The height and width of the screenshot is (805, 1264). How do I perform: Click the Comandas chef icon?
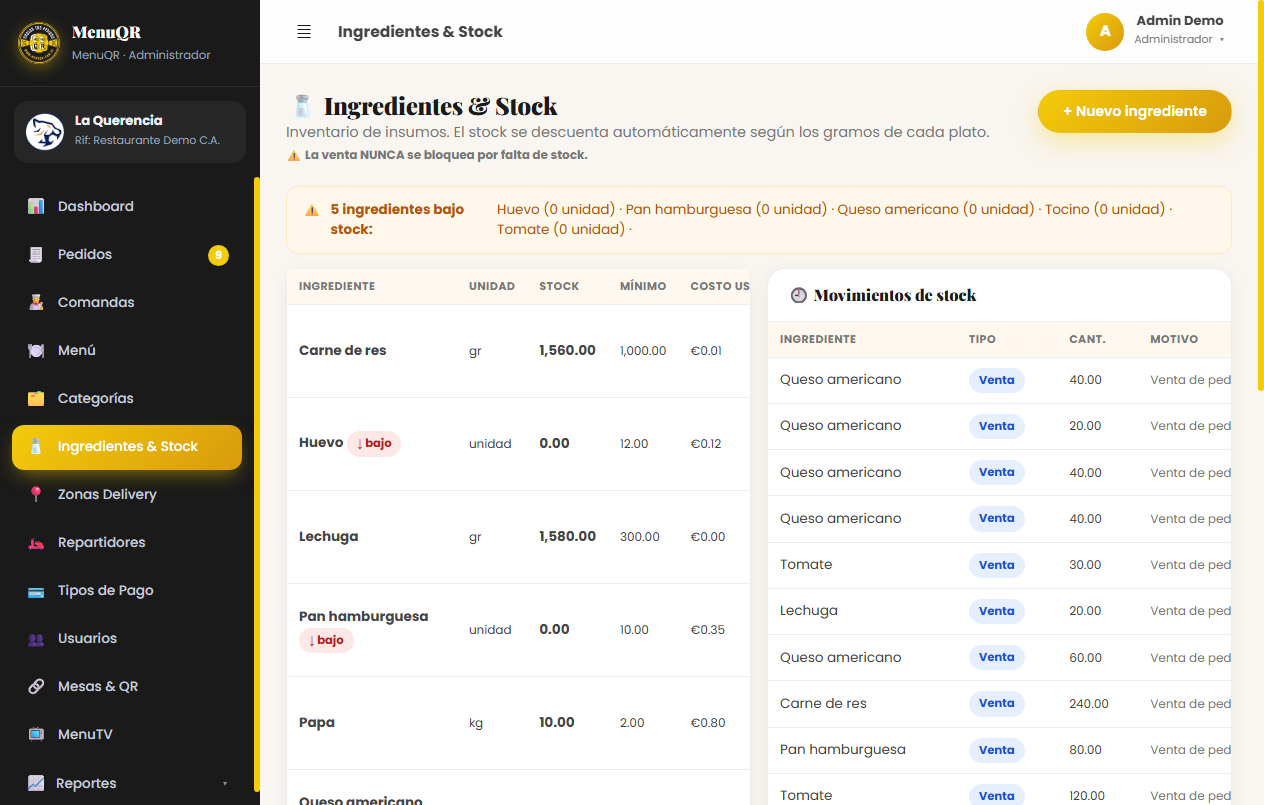pyautogui.click(x=36, y=302)
